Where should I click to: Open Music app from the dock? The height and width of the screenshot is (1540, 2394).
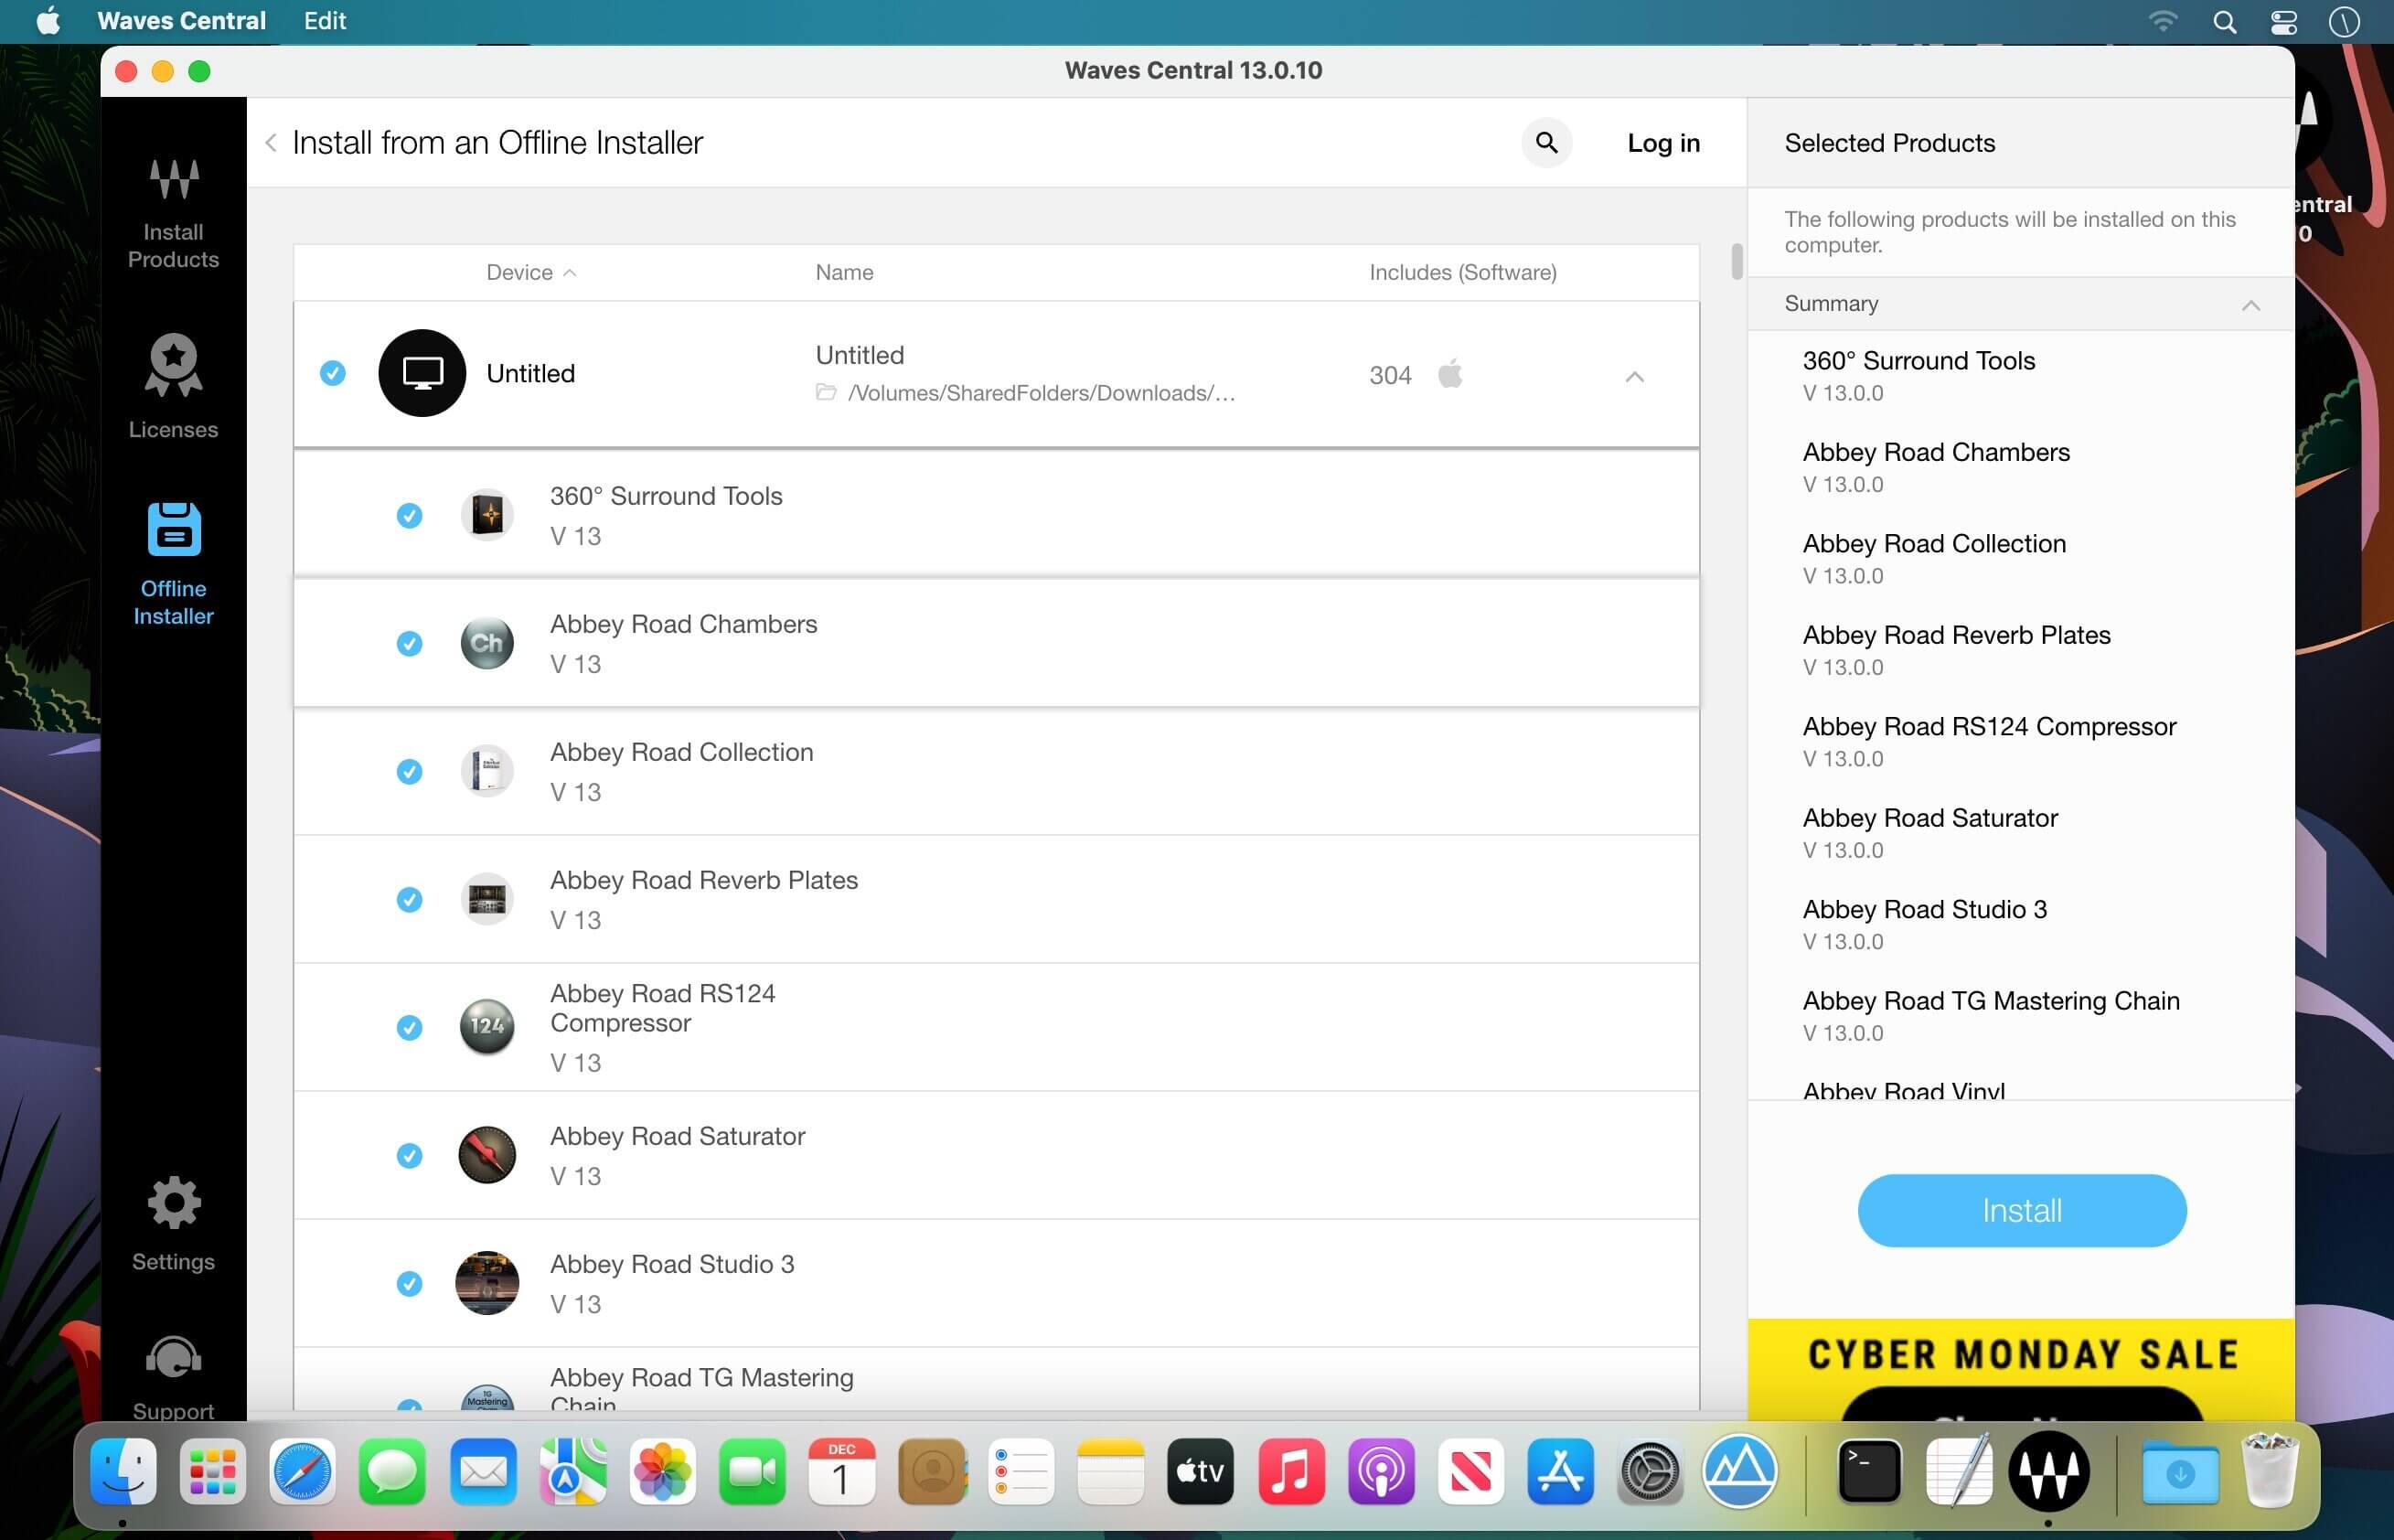1291,1471
